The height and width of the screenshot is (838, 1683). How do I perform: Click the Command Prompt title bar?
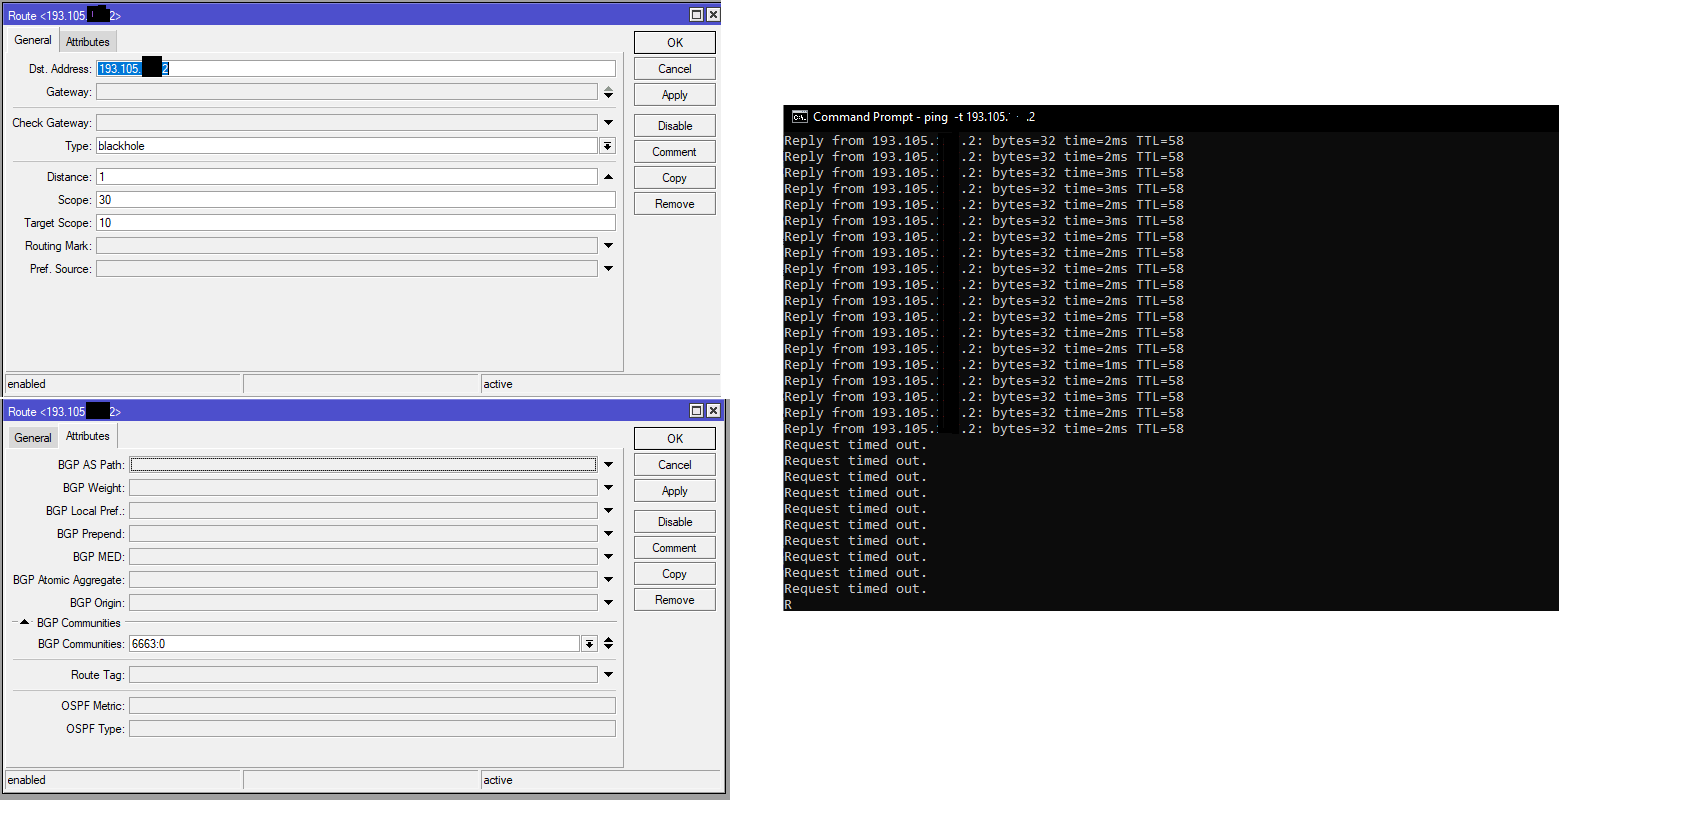(1171, 117)
